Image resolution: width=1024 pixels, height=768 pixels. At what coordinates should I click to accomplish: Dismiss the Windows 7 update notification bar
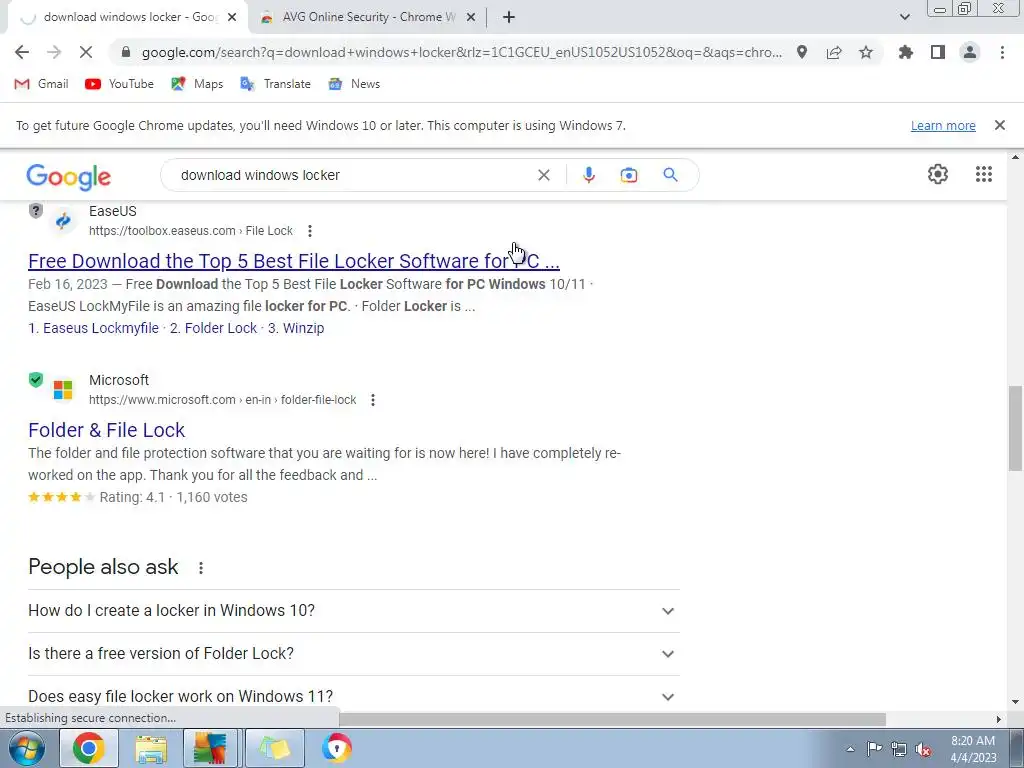coord(999,125)
